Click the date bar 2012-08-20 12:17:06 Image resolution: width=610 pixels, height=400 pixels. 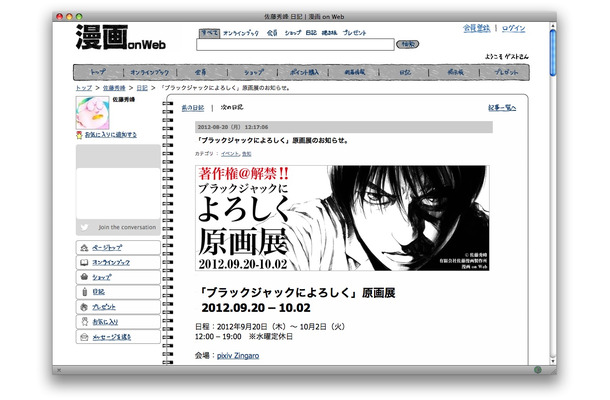pos(344,127)
